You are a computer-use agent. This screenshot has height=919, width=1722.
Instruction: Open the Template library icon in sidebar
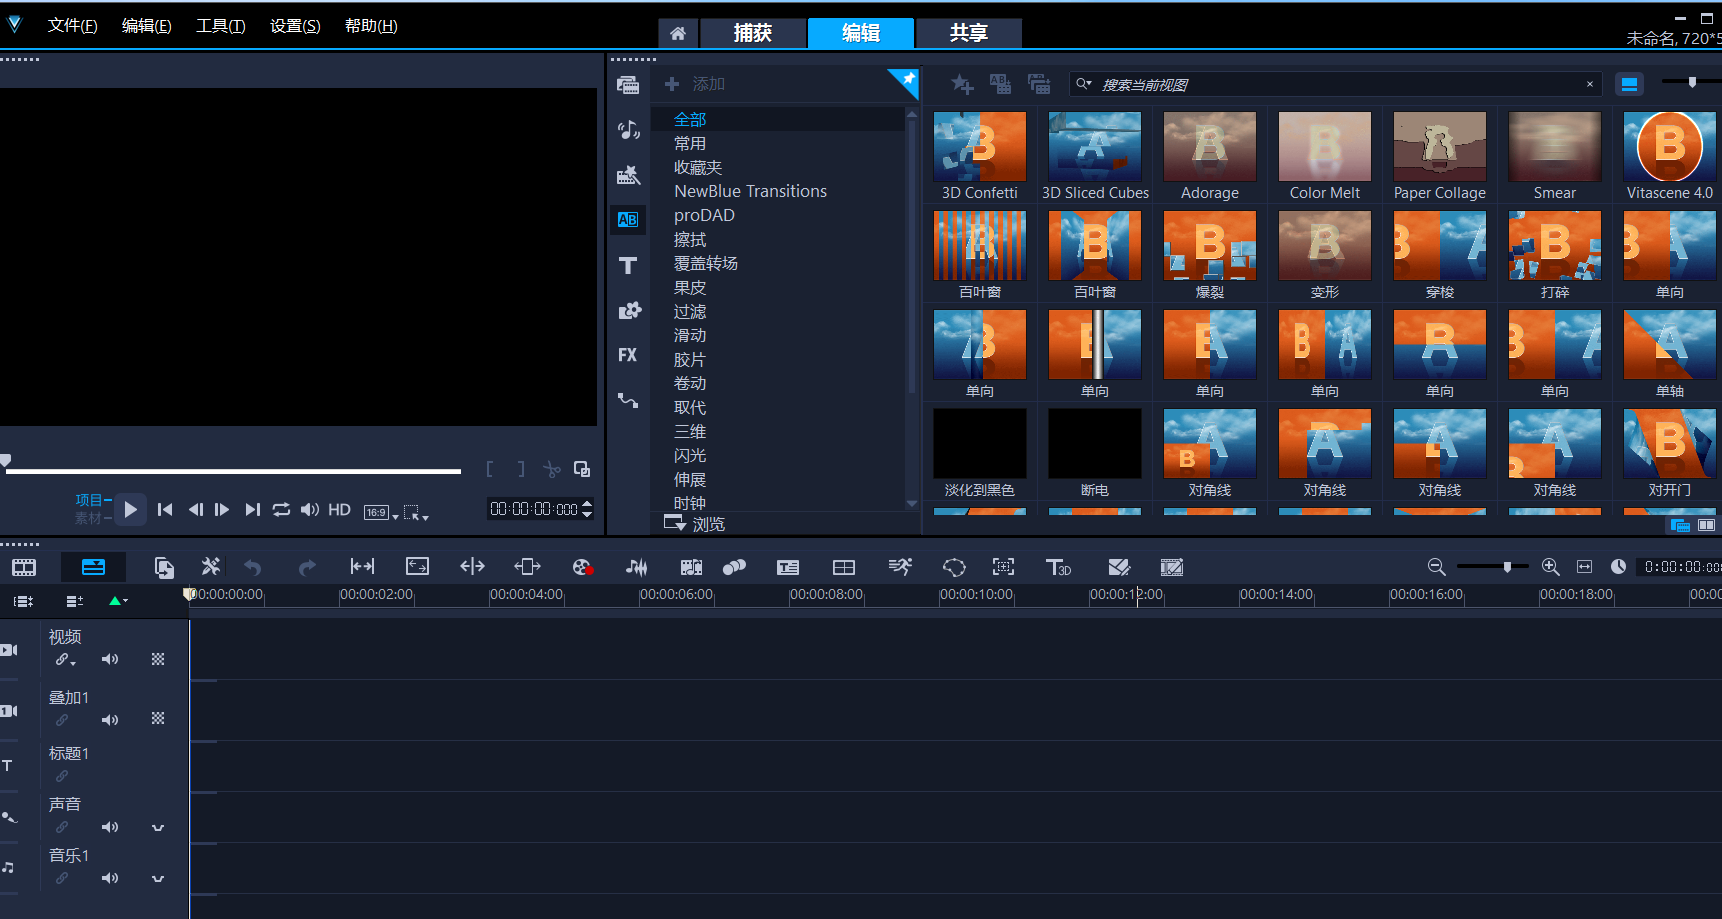(628, 175)
